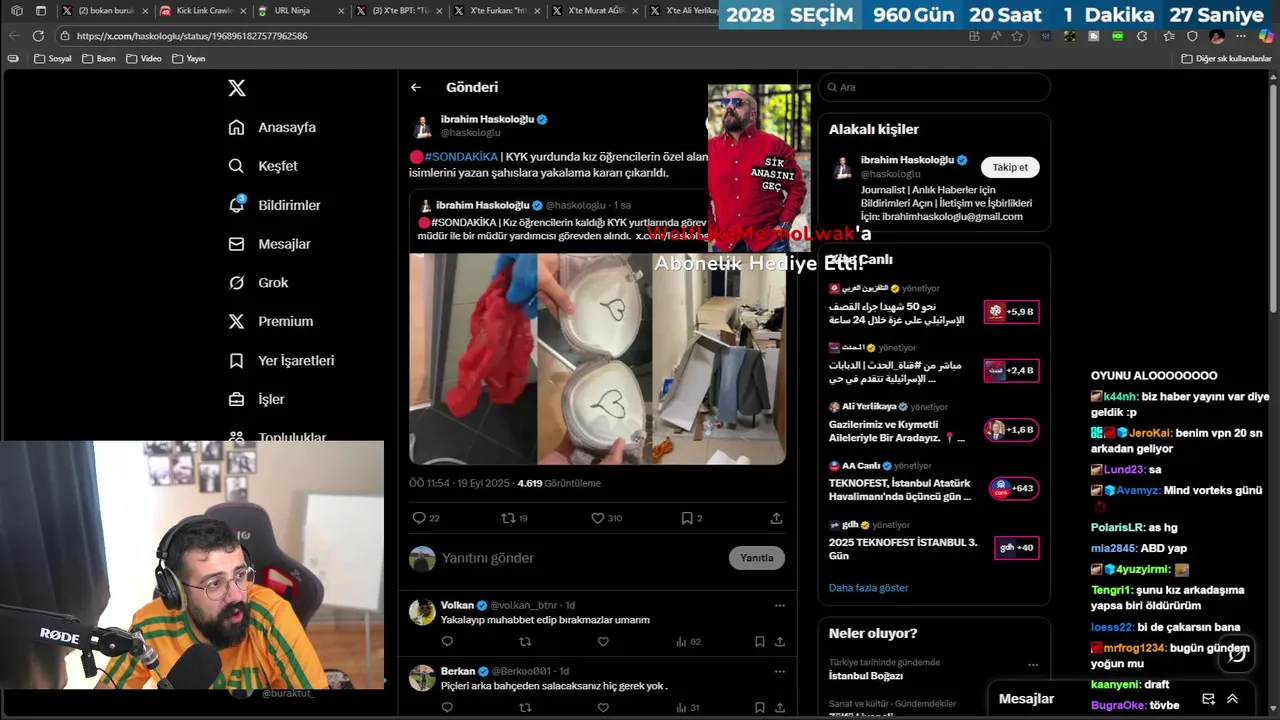Click the address bar URL
The width and height of the screenshot is (1280, 720).
(192, 36)
